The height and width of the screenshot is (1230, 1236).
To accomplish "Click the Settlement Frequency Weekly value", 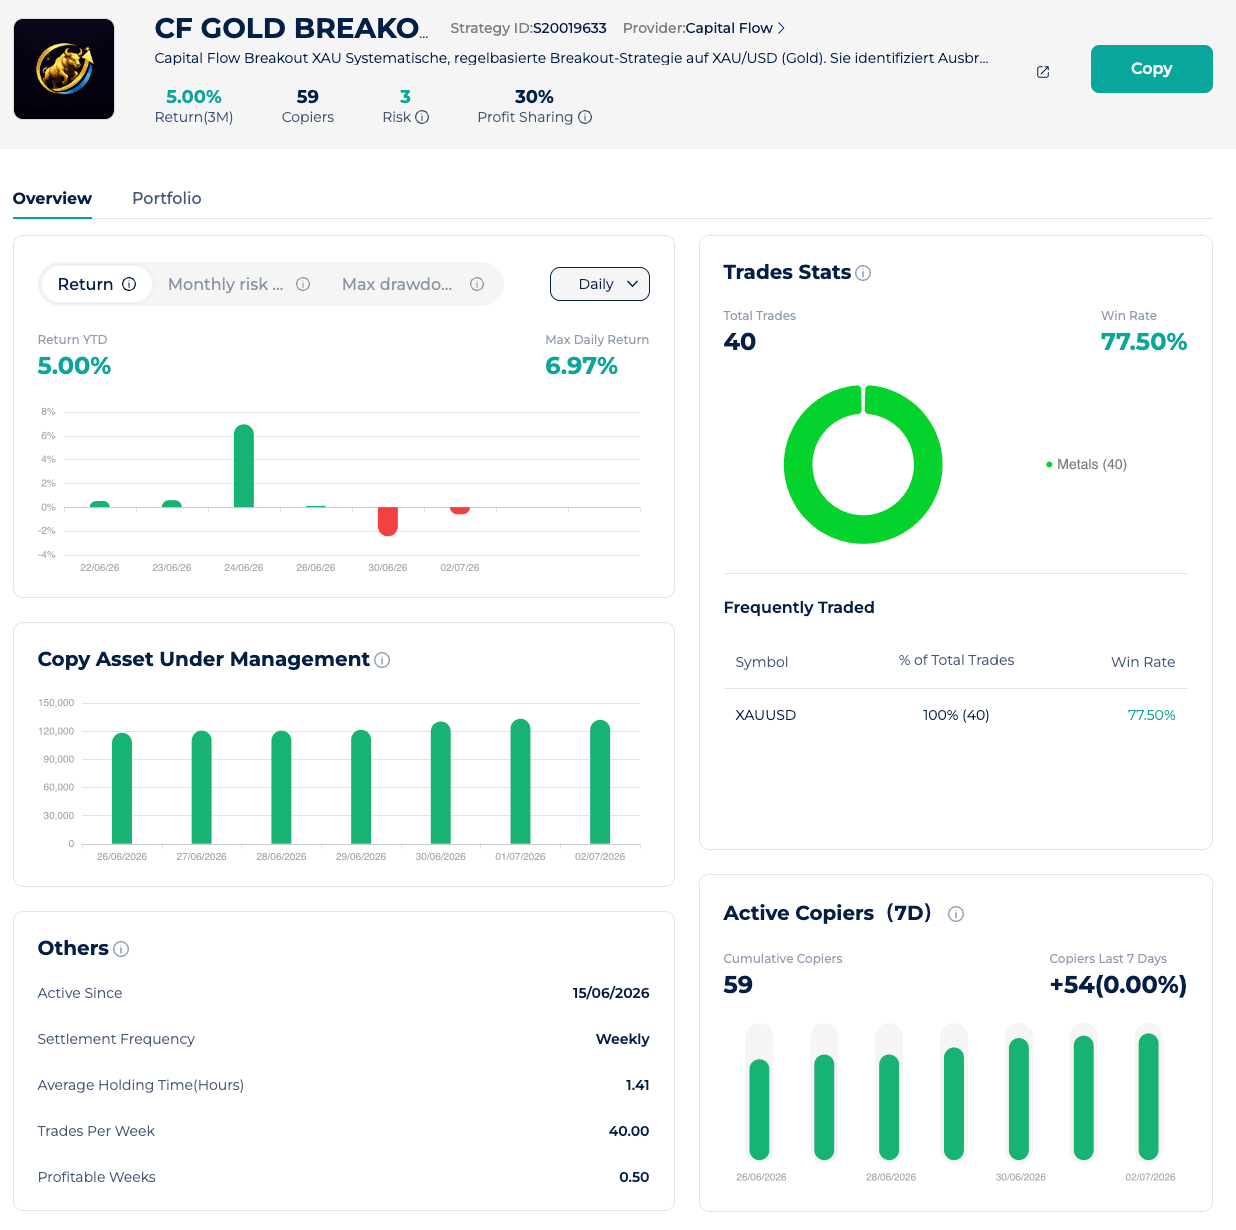I will click(x=623, y=1039).
